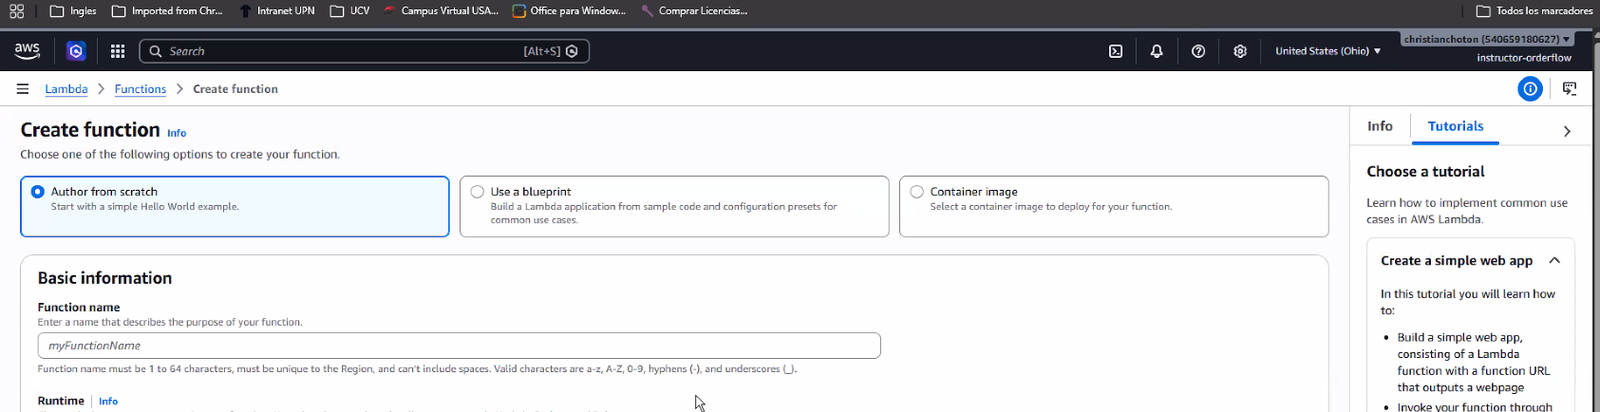
Task: Switch to the Tutorials tab
Action: point(1455,126)
